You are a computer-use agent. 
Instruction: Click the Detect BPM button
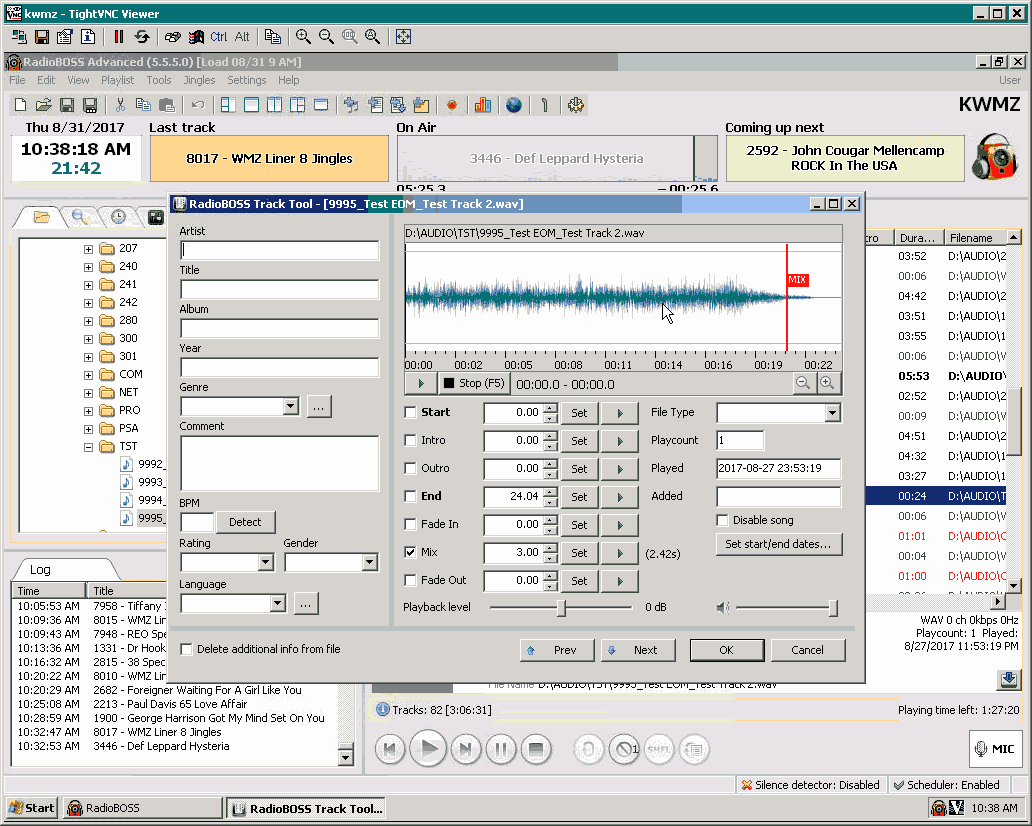click(x=245, y=523)
